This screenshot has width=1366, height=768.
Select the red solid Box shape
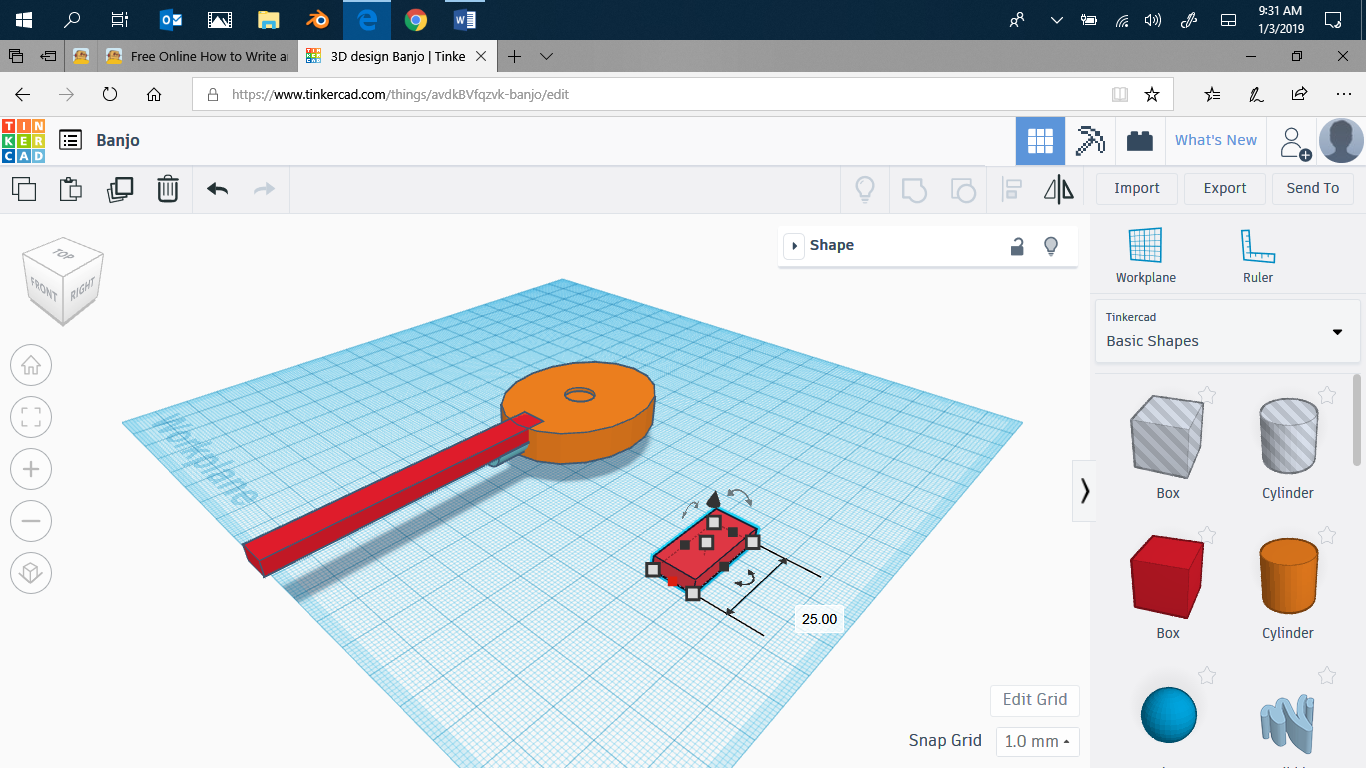(1167, 576)
